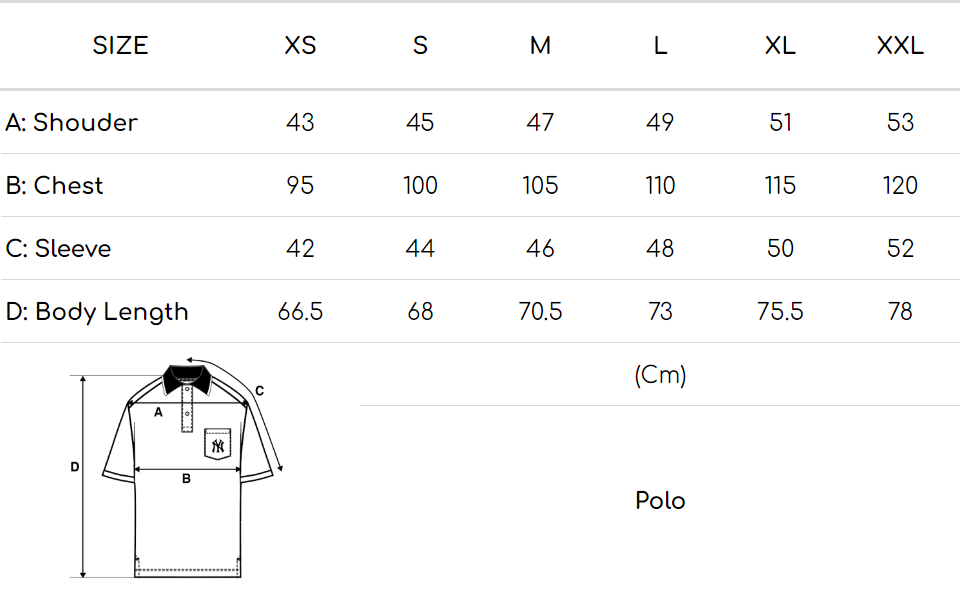Click the letter B on chest line

pos(186,479)
